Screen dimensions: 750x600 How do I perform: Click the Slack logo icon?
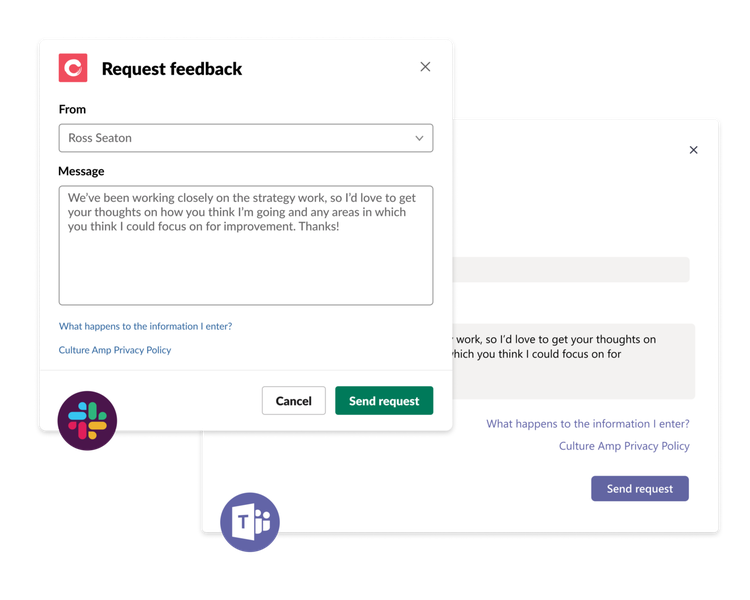87,420
